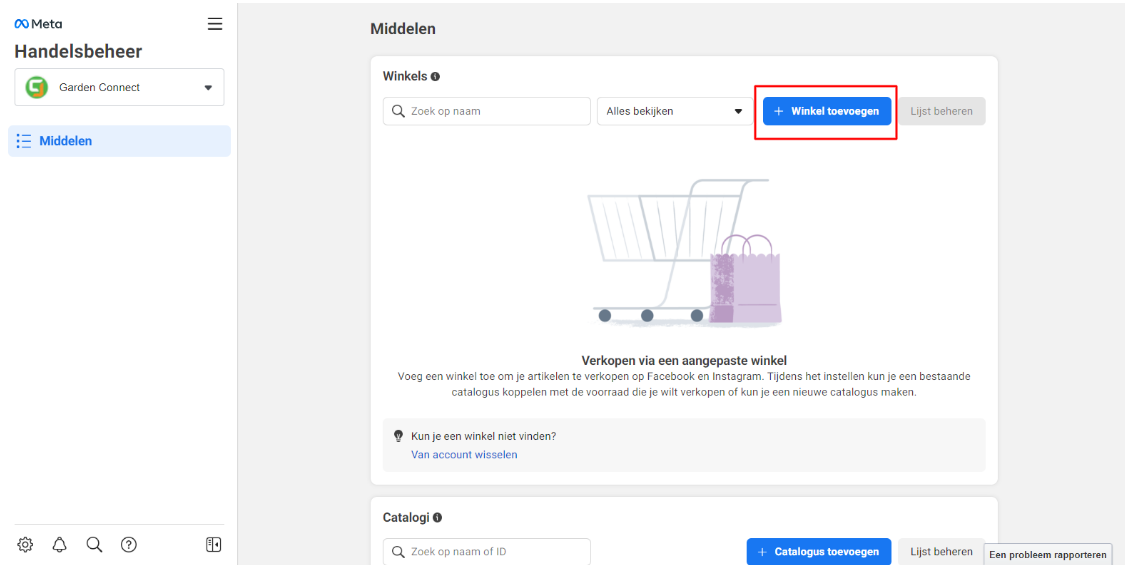The width and height of the screenshot is (1125, 569).
Task: Click info icon beside Catalogi heading
Action: [x=437, y=518]
